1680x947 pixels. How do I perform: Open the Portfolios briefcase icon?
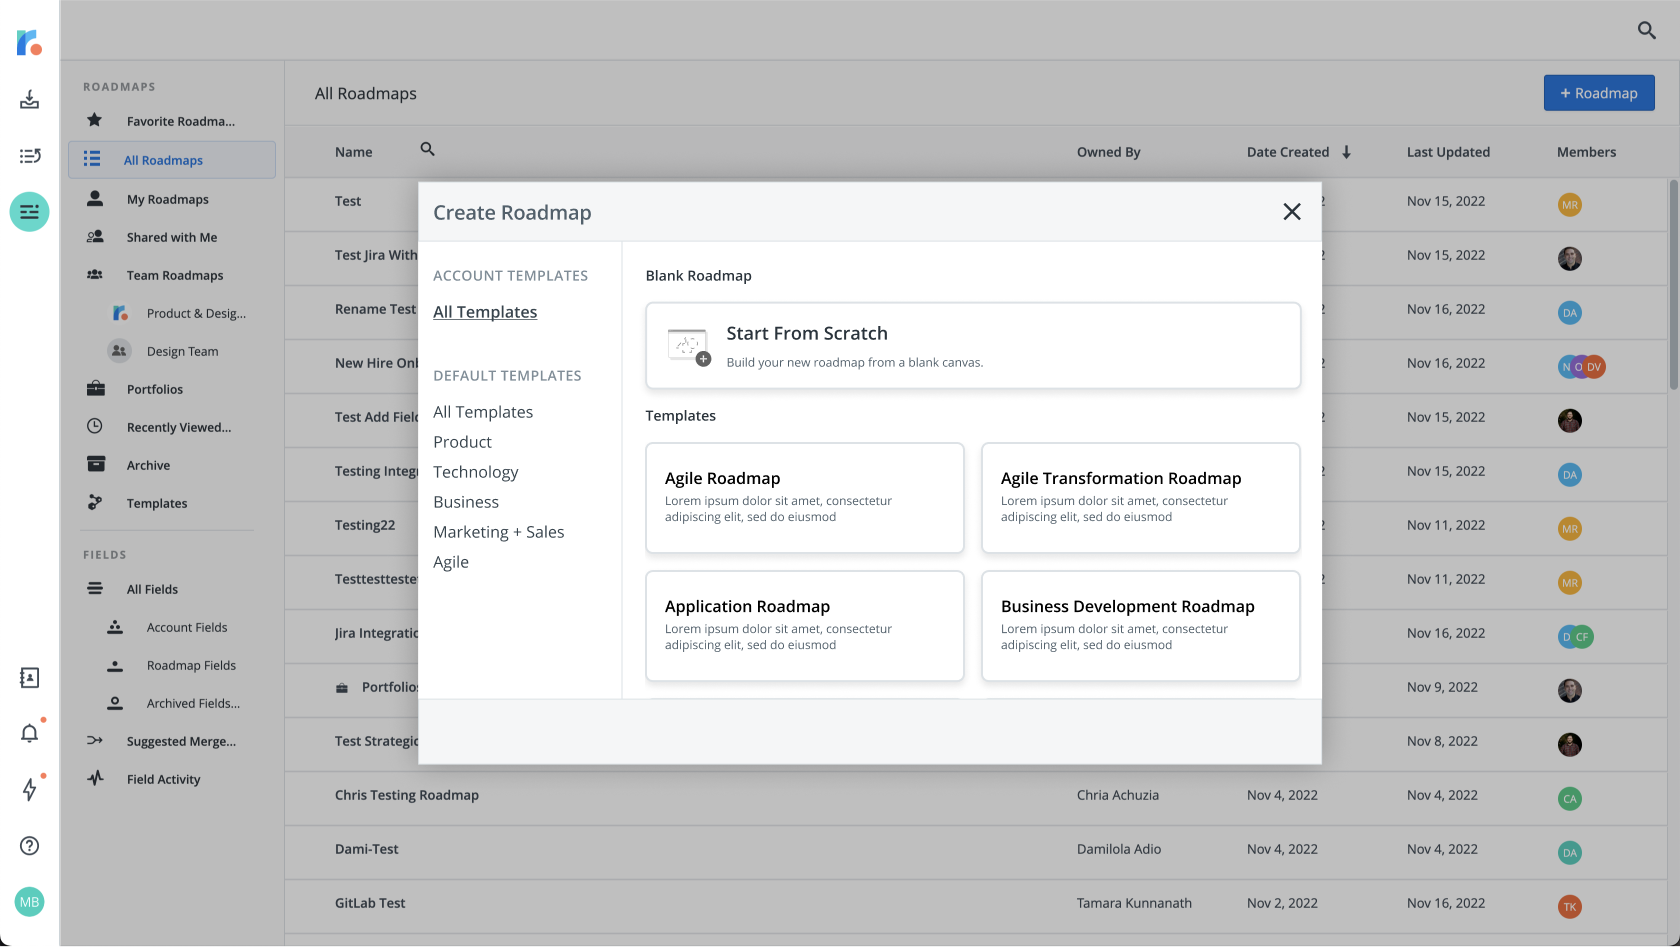pos(95,388)
